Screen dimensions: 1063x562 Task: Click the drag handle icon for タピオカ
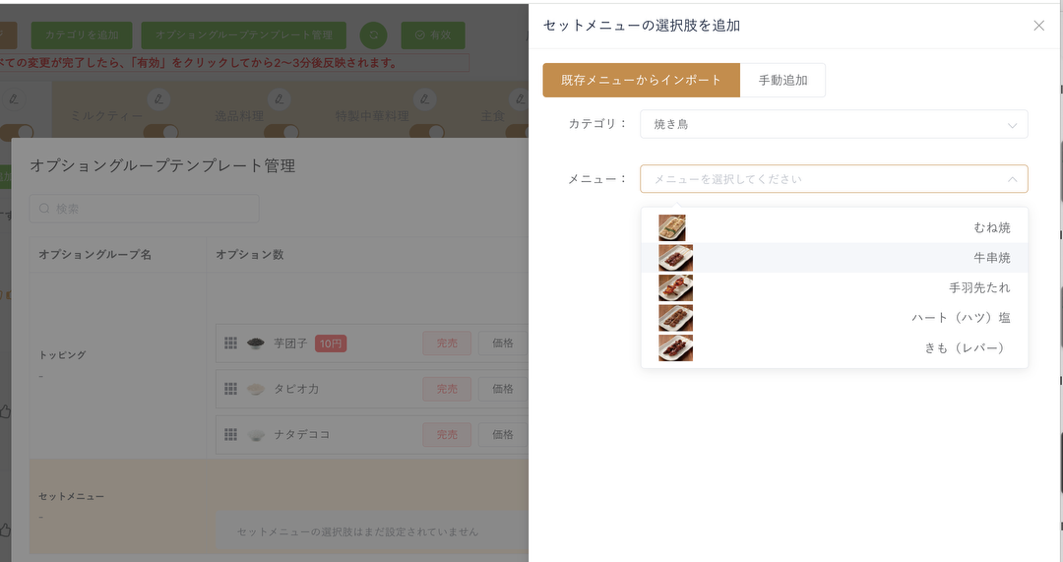tap(230, 388)
